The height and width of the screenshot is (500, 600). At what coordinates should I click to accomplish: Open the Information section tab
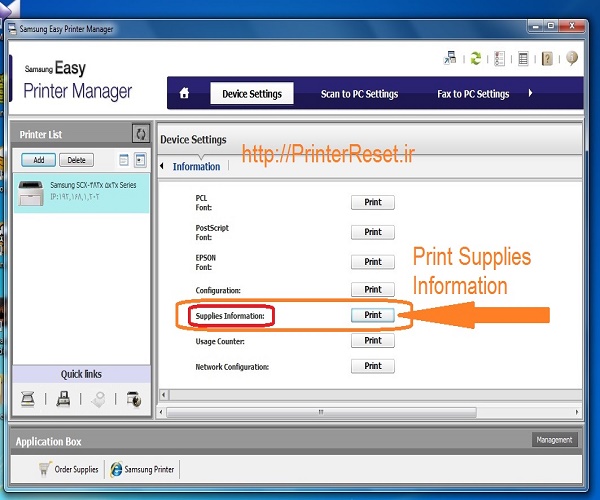(x=196, y=166)
